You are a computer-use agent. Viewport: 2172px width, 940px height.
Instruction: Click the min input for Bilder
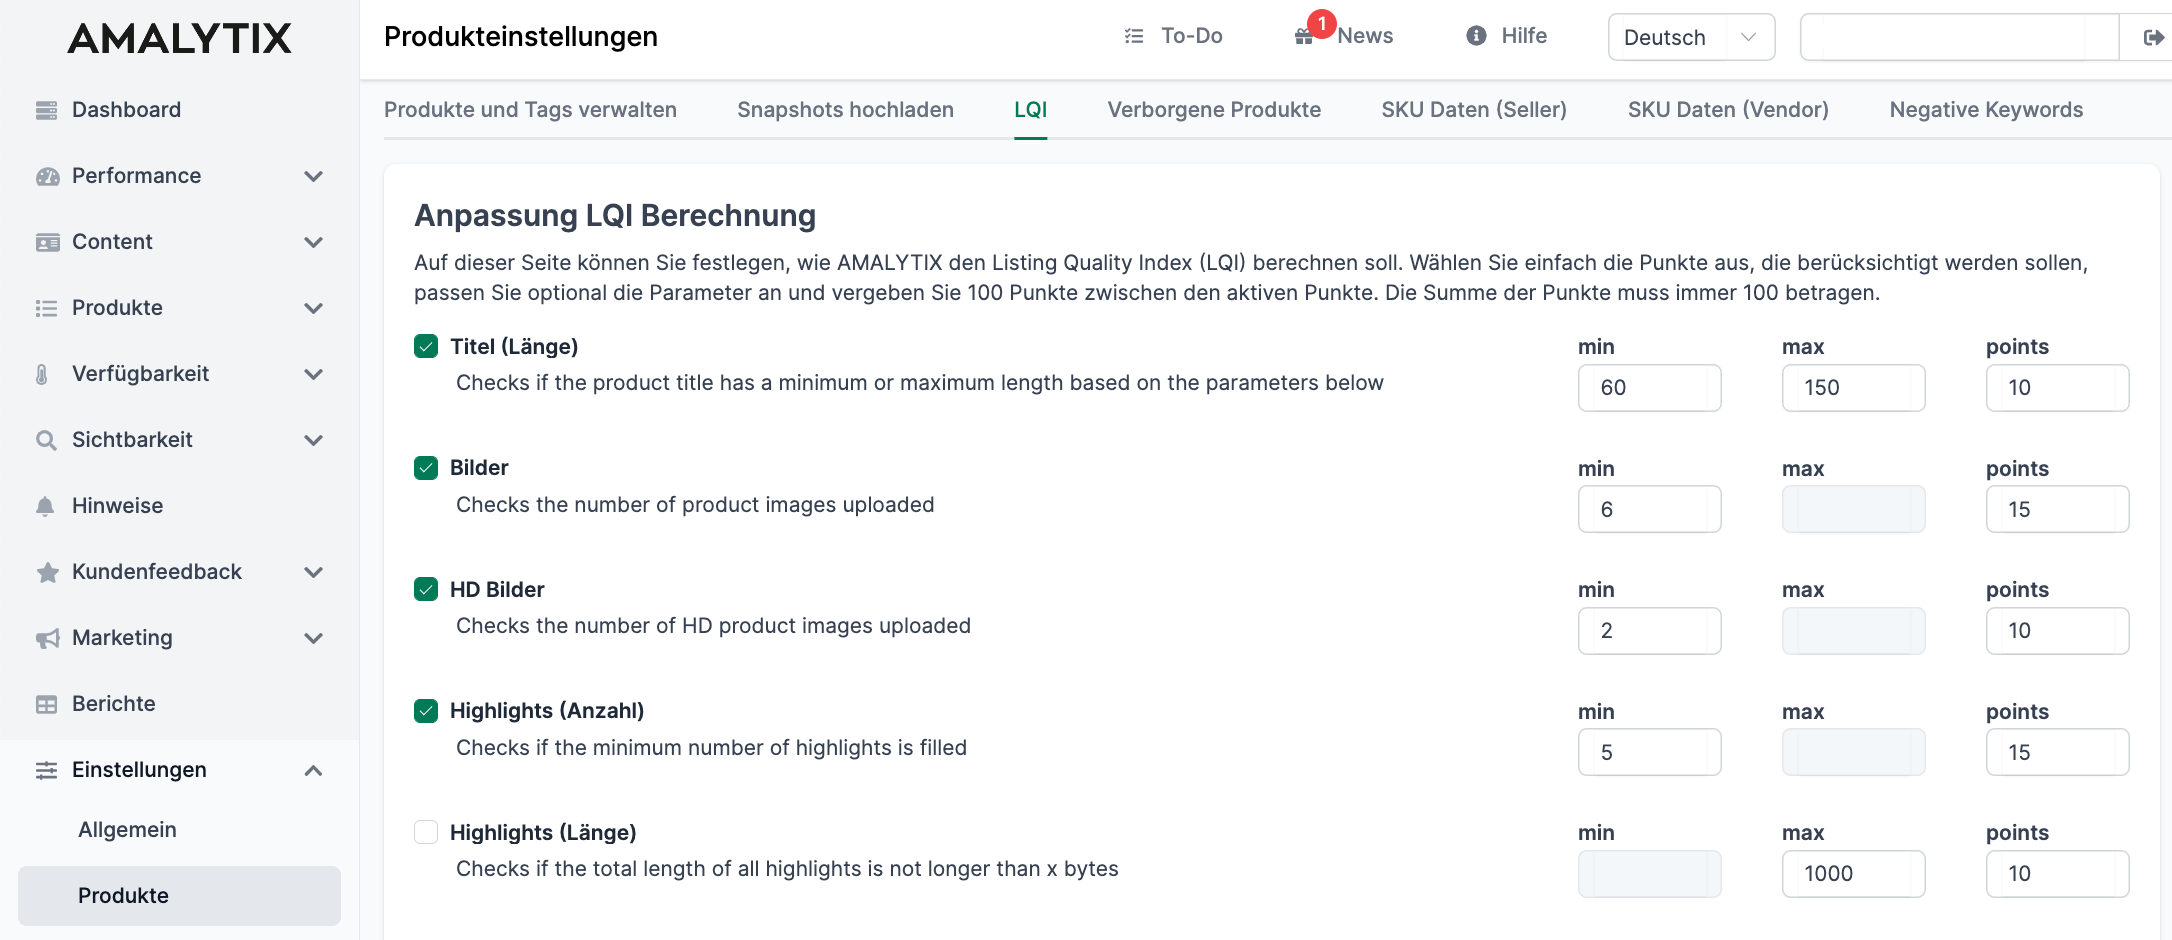pos(1649,509)
